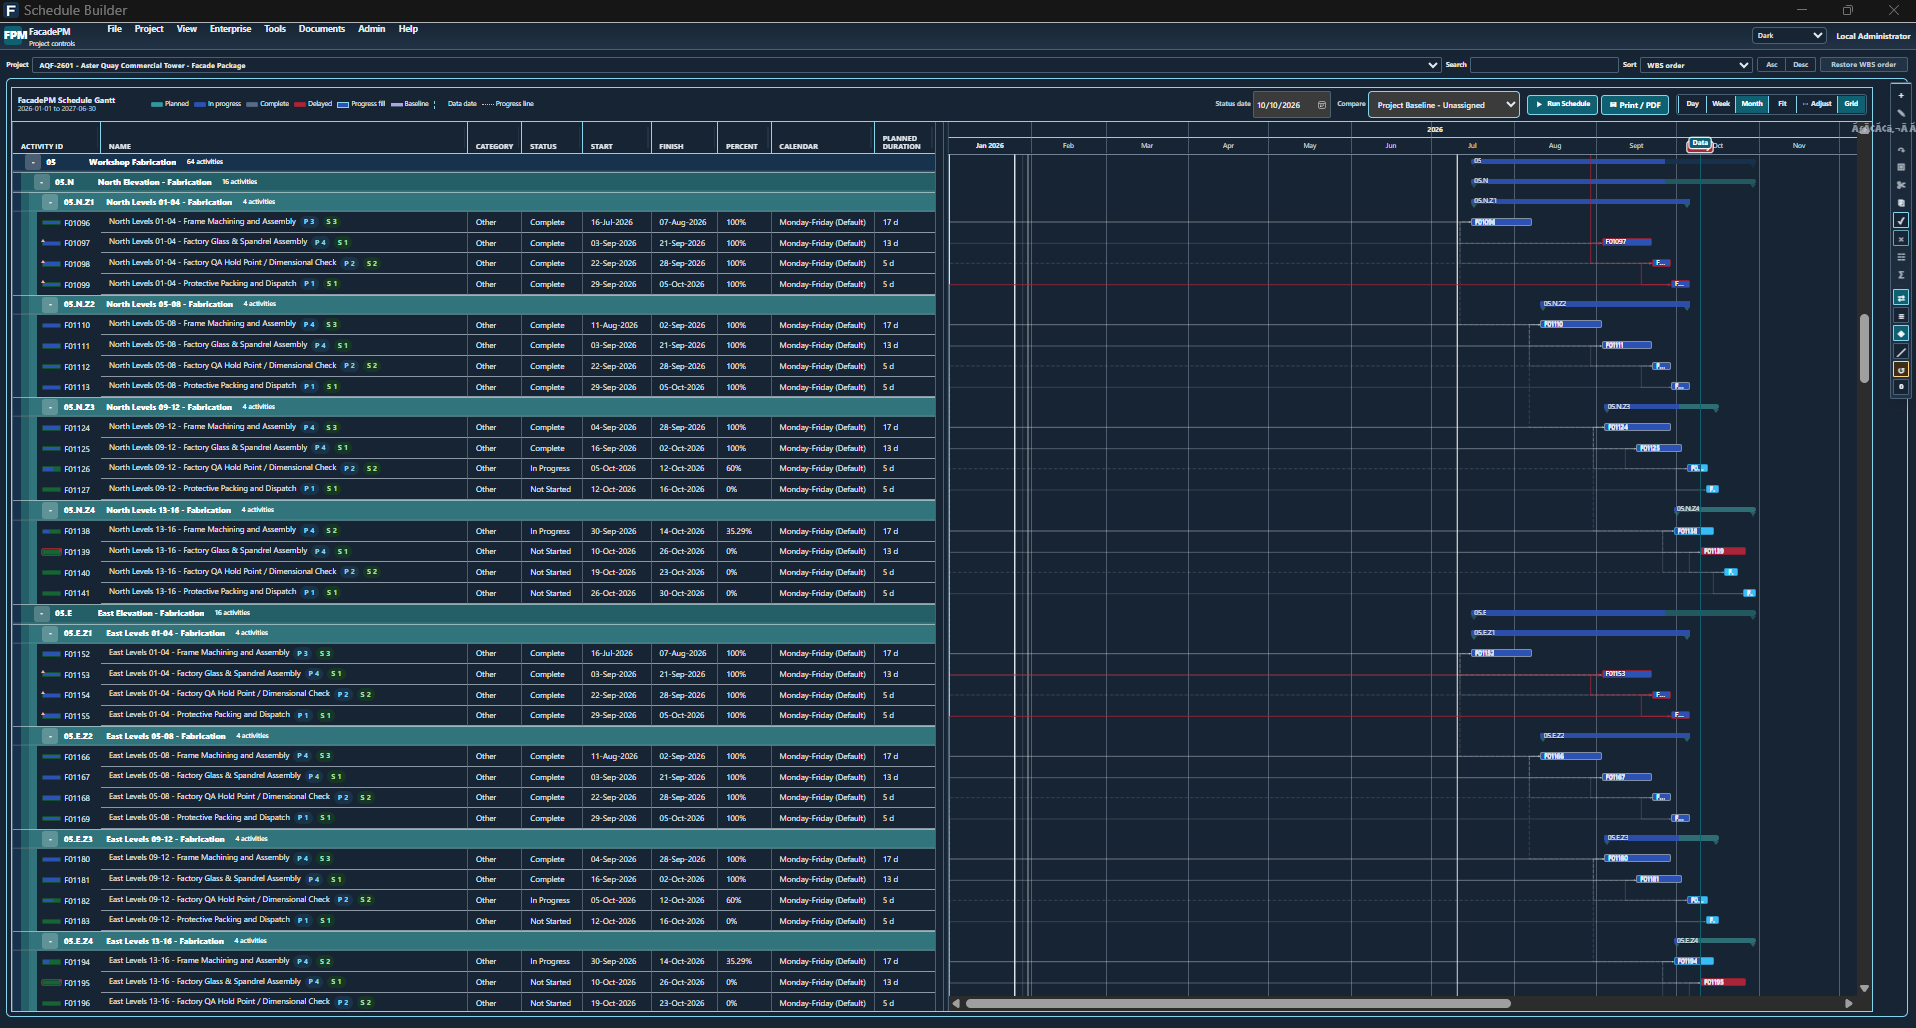Click the checkmark icon in right toolbar
Viewport: 1916px width, 1028px height.
point(1901,221)
